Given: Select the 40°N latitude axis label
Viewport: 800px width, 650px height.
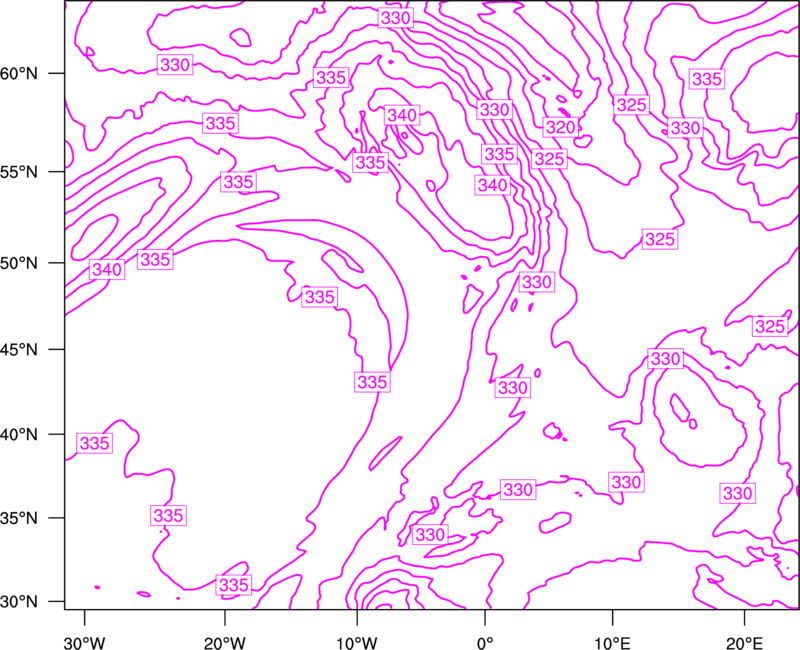Looking at the screenshot, I should point(19,435).
